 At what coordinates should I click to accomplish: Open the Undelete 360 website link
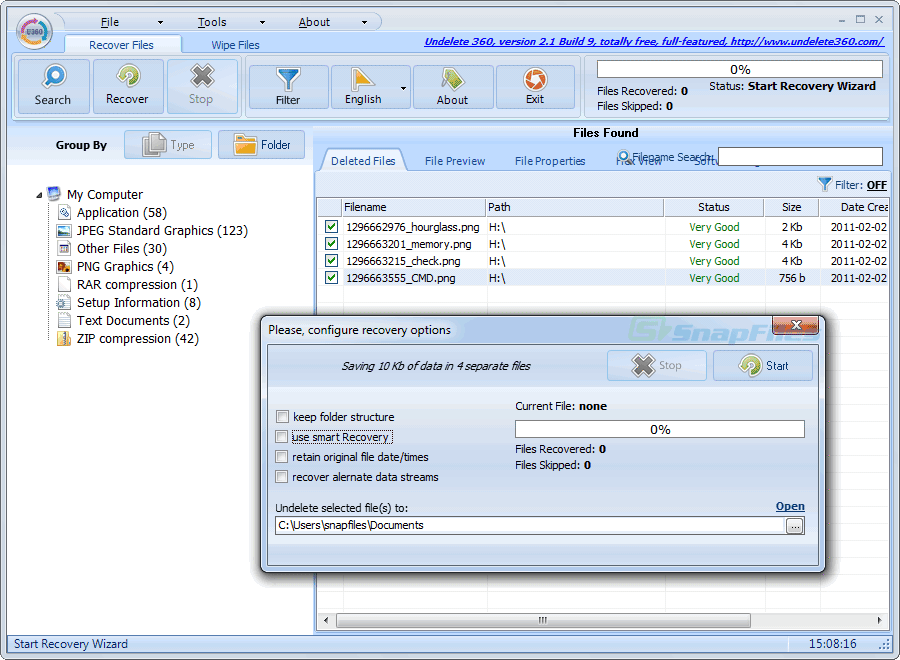point(654,41)
